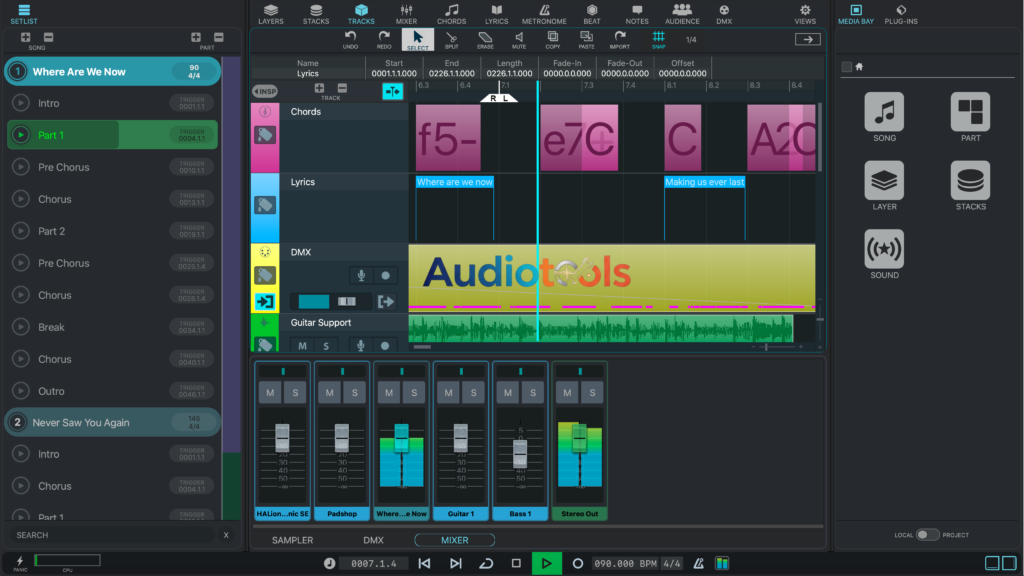Open the Beat editor
1024x576 pixels.
pyautogui.click(x=591, y=14)
